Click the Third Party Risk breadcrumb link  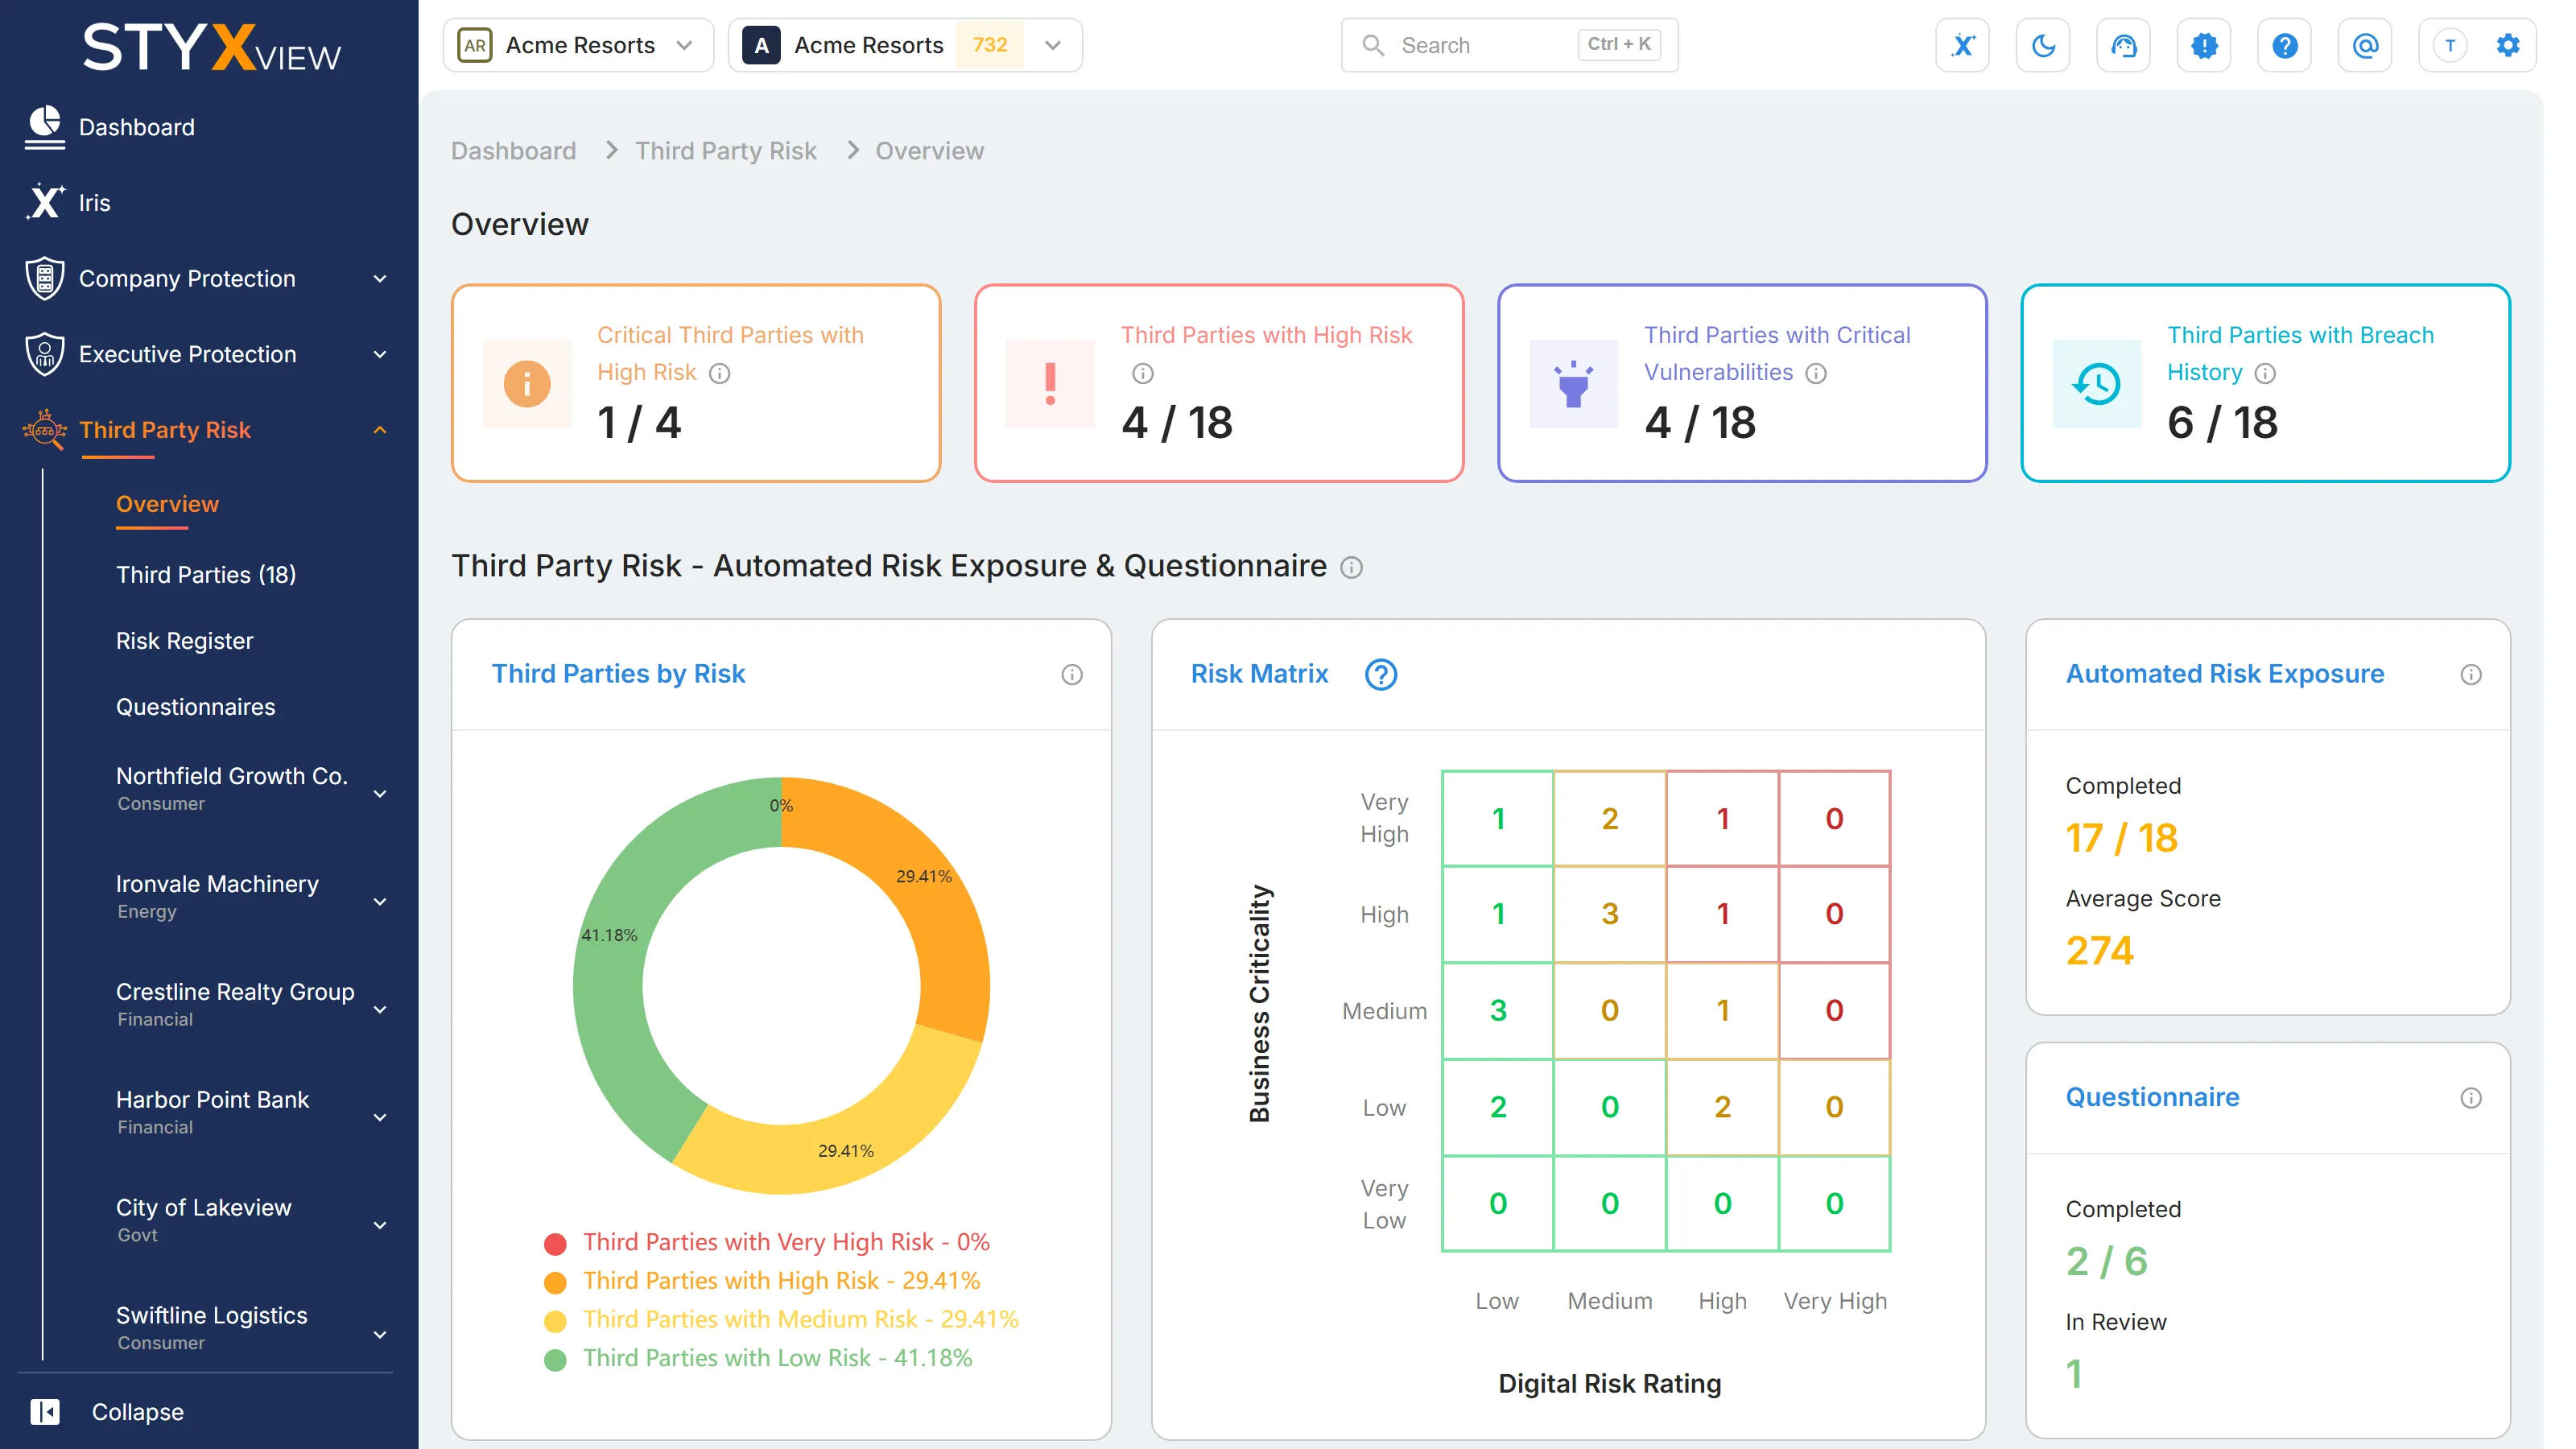click(726, 151)
